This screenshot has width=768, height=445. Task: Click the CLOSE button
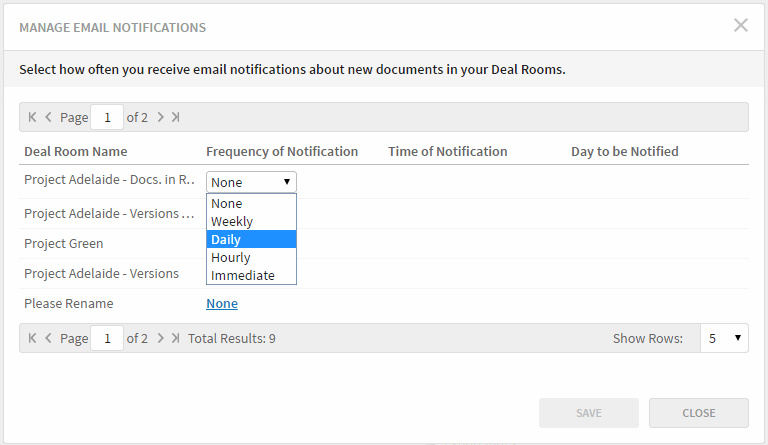698,413
